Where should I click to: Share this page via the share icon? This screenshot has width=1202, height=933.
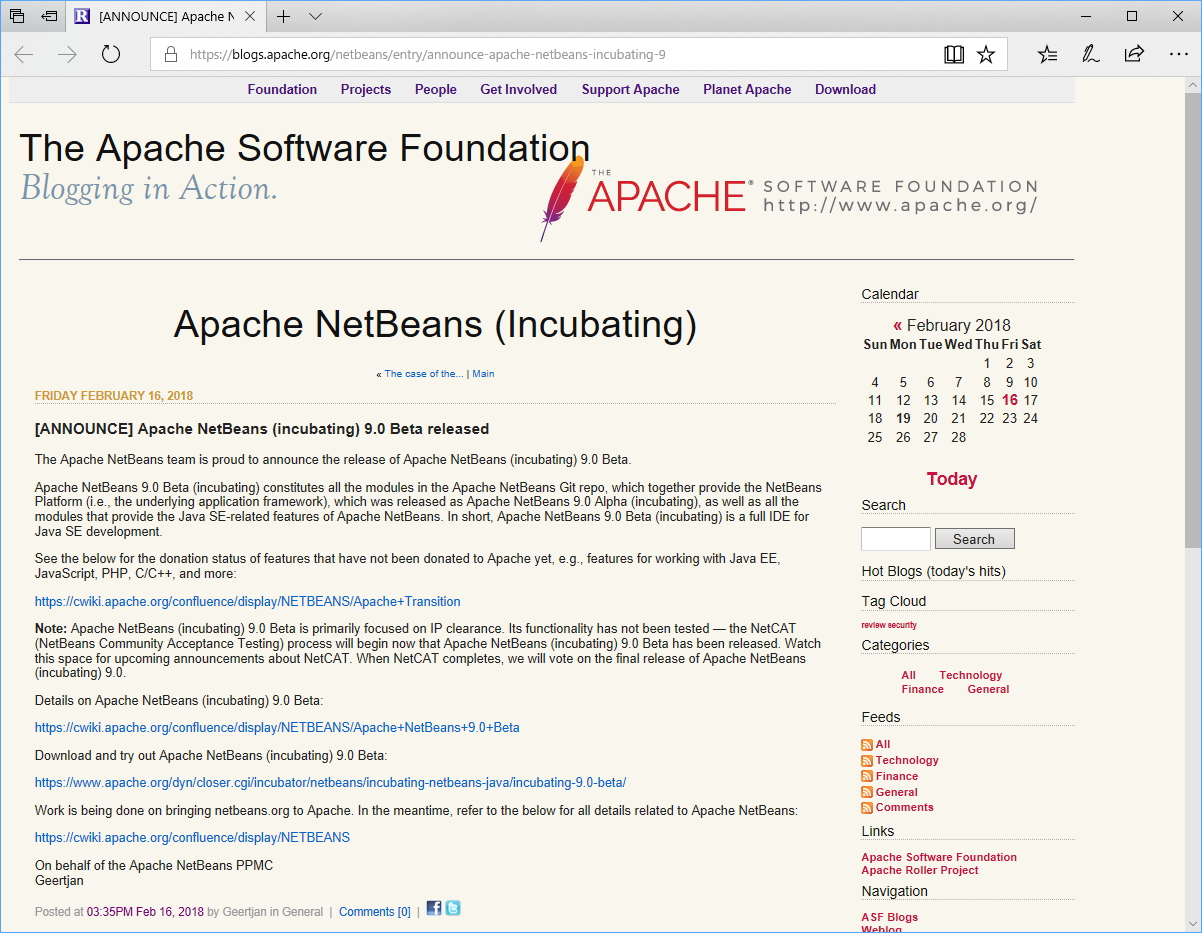1133,55
